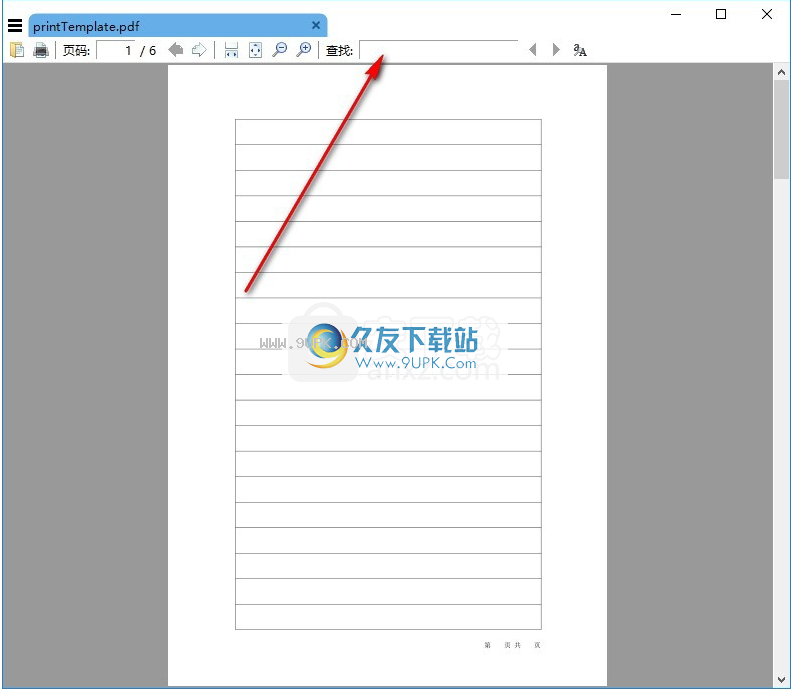The height and width of the screenshot is (692, 791).
Task: Switch to the printTemplate.pdf tab
Action: [x=178, y=26]
